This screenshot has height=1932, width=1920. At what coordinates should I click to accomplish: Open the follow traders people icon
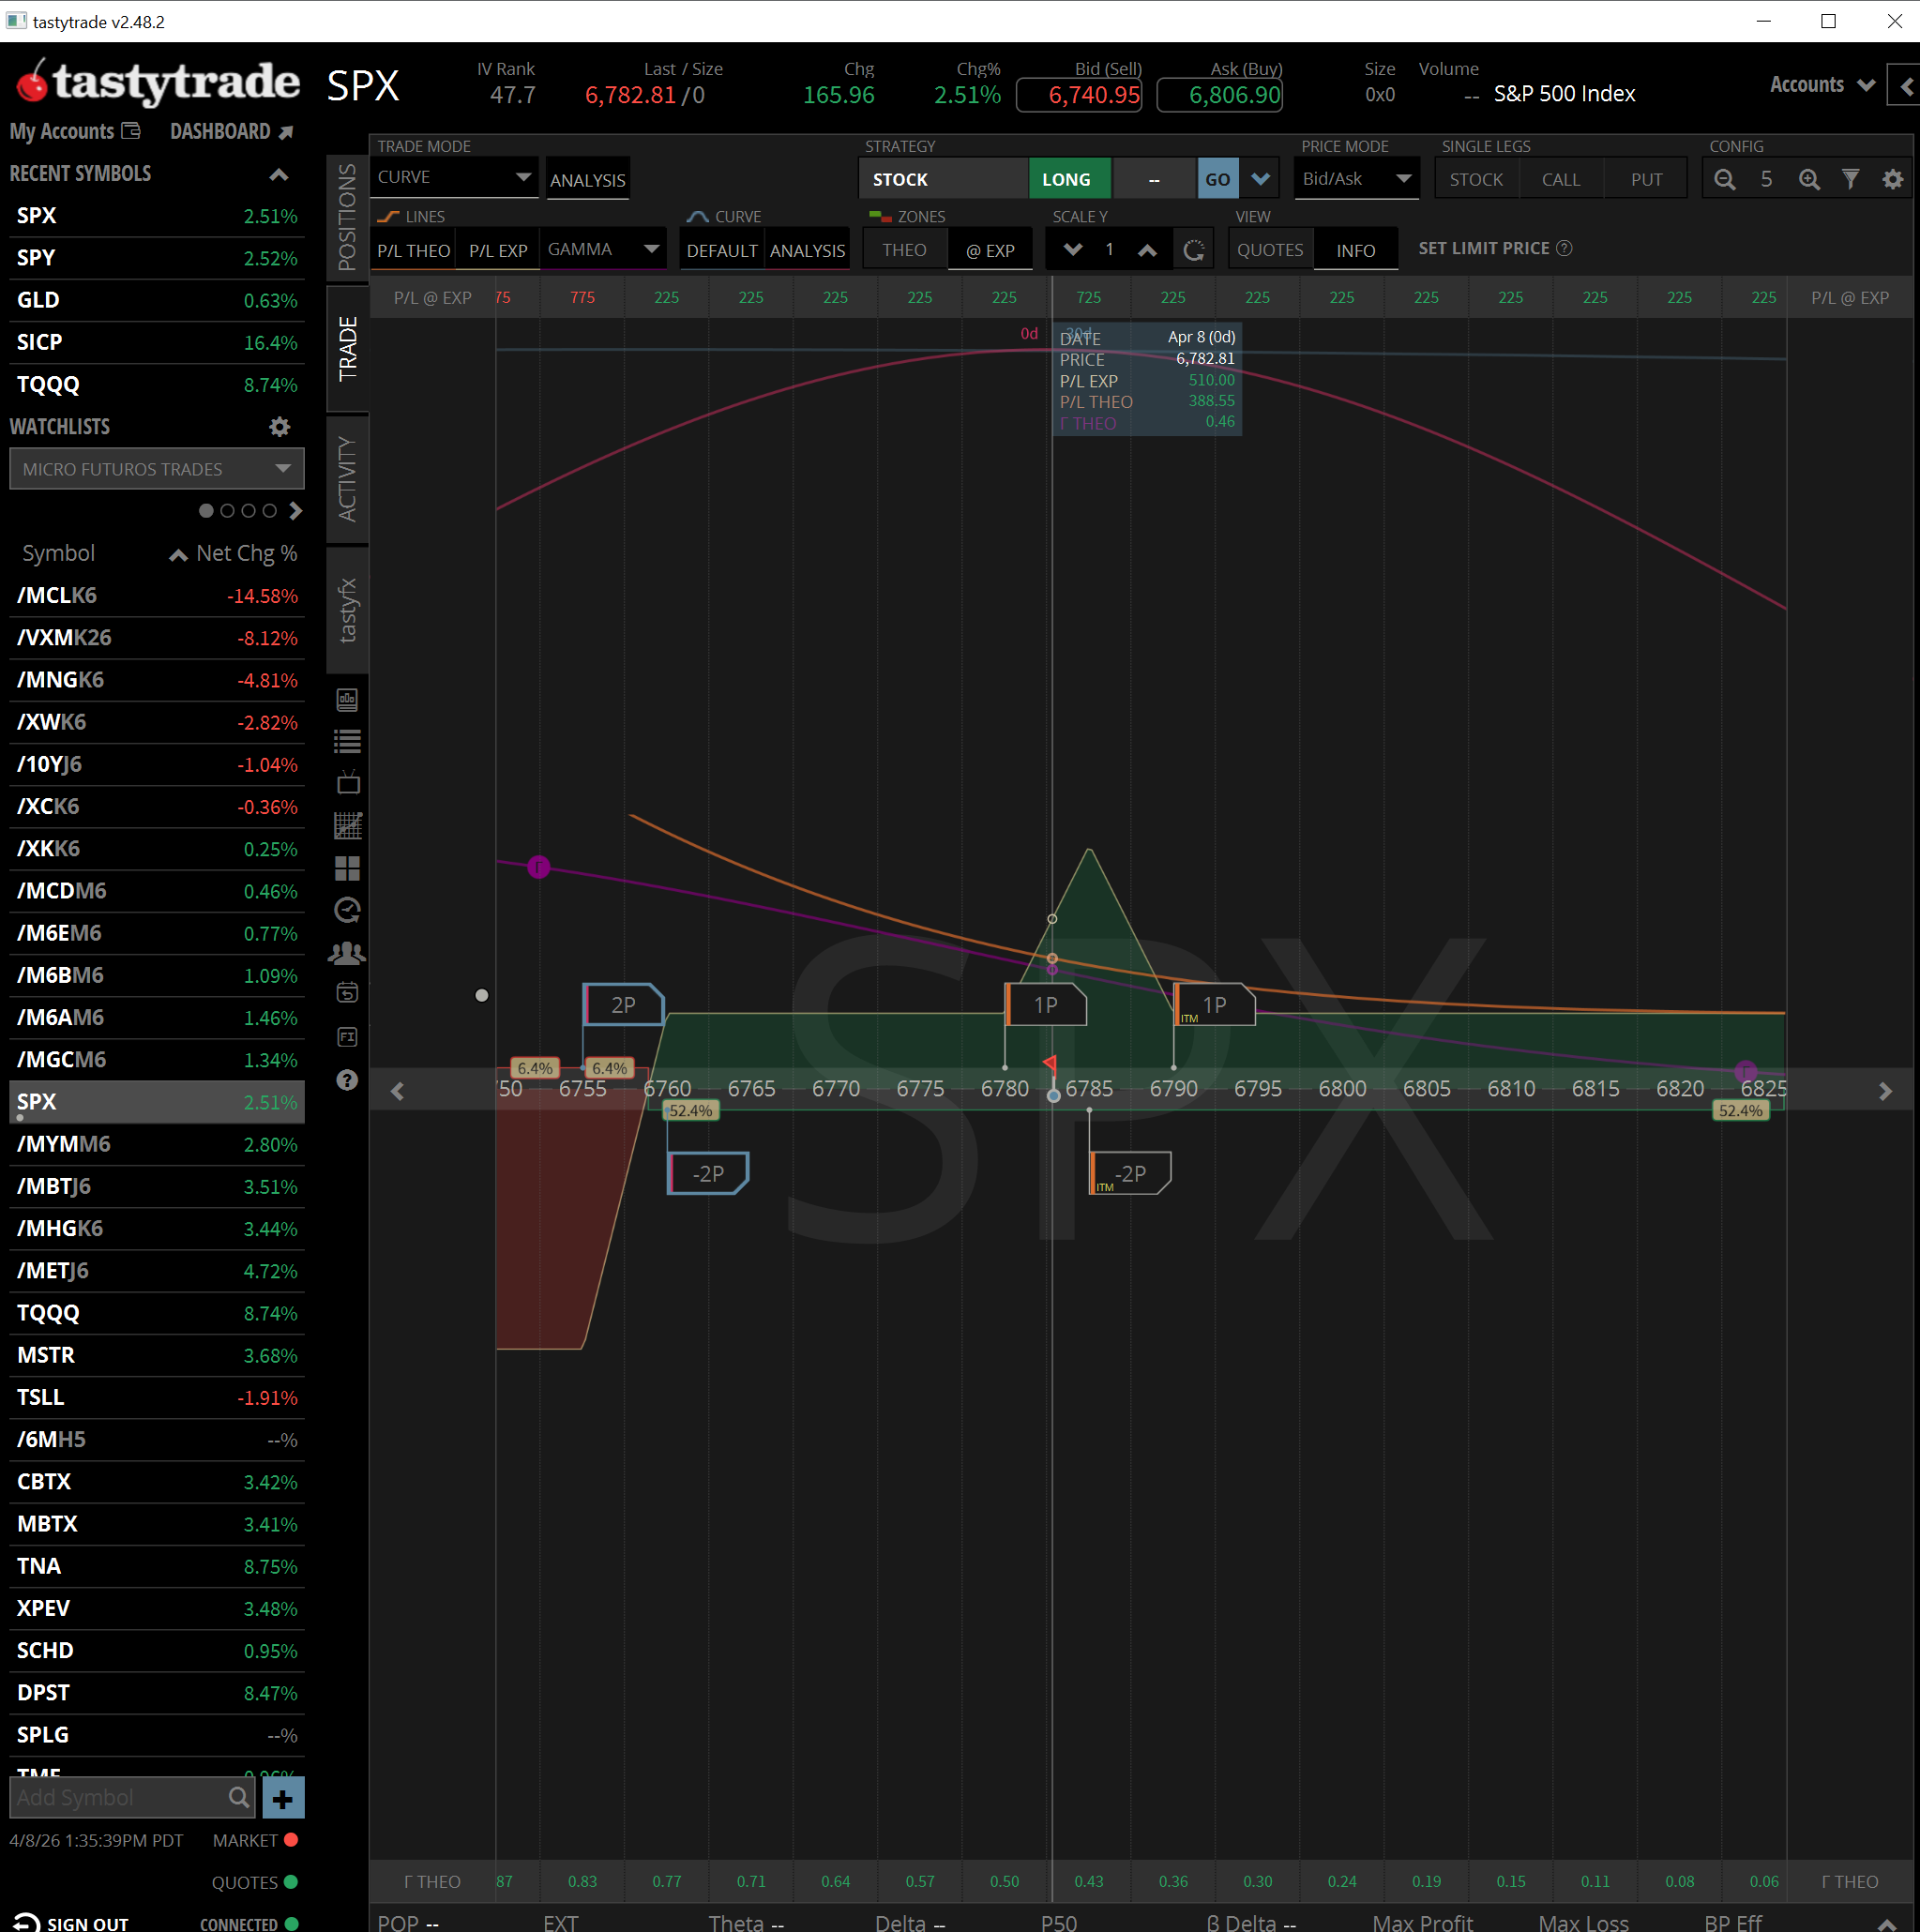[x=347, y=953]
